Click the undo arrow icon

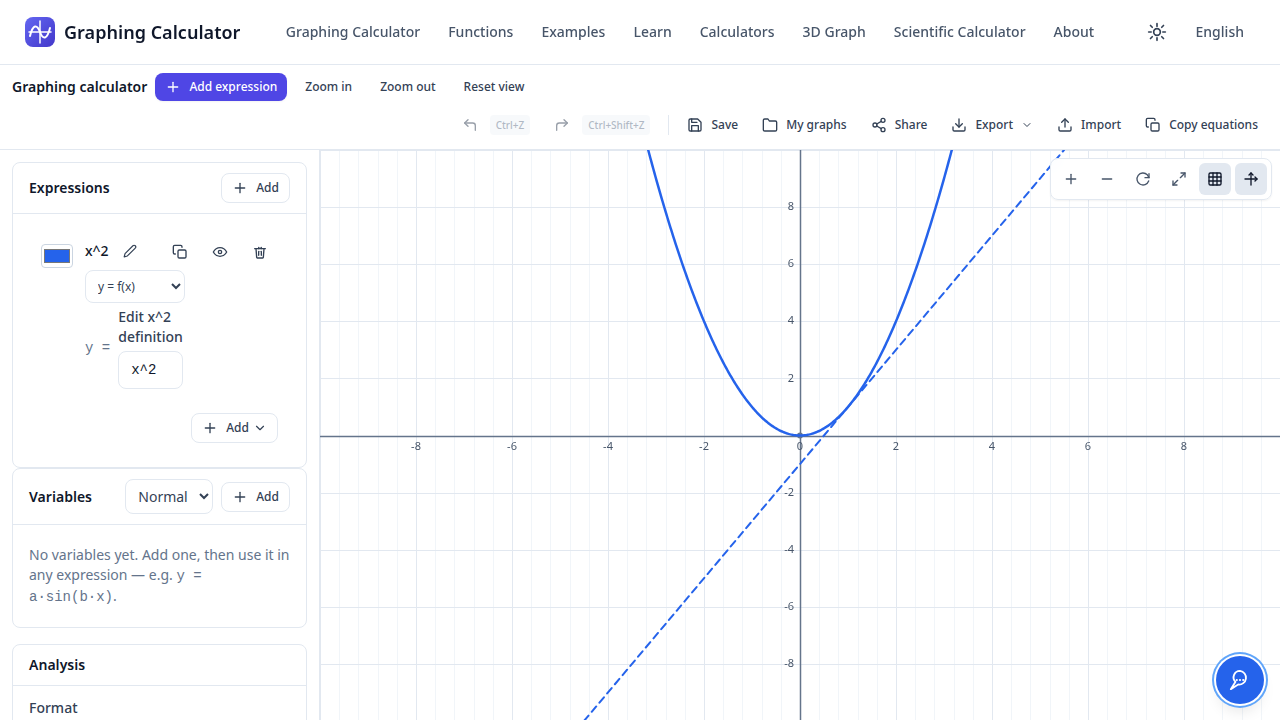[x=470, y=125]
